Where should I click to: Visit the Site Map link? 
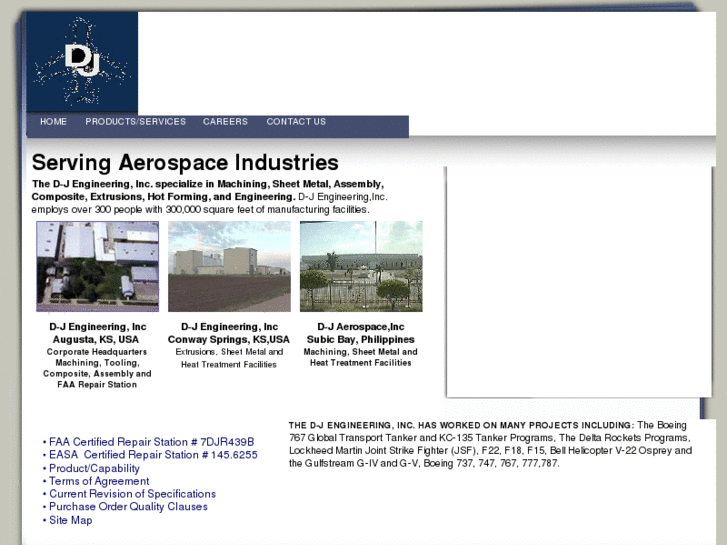[x=70, y=520]
